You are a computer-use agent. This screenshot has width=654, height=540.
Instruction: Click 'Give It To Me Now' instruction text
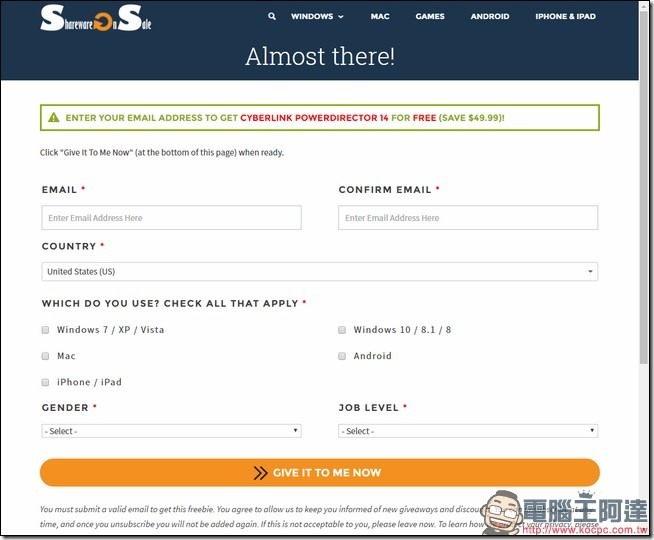pyautogui.click(x=97, y=153)
